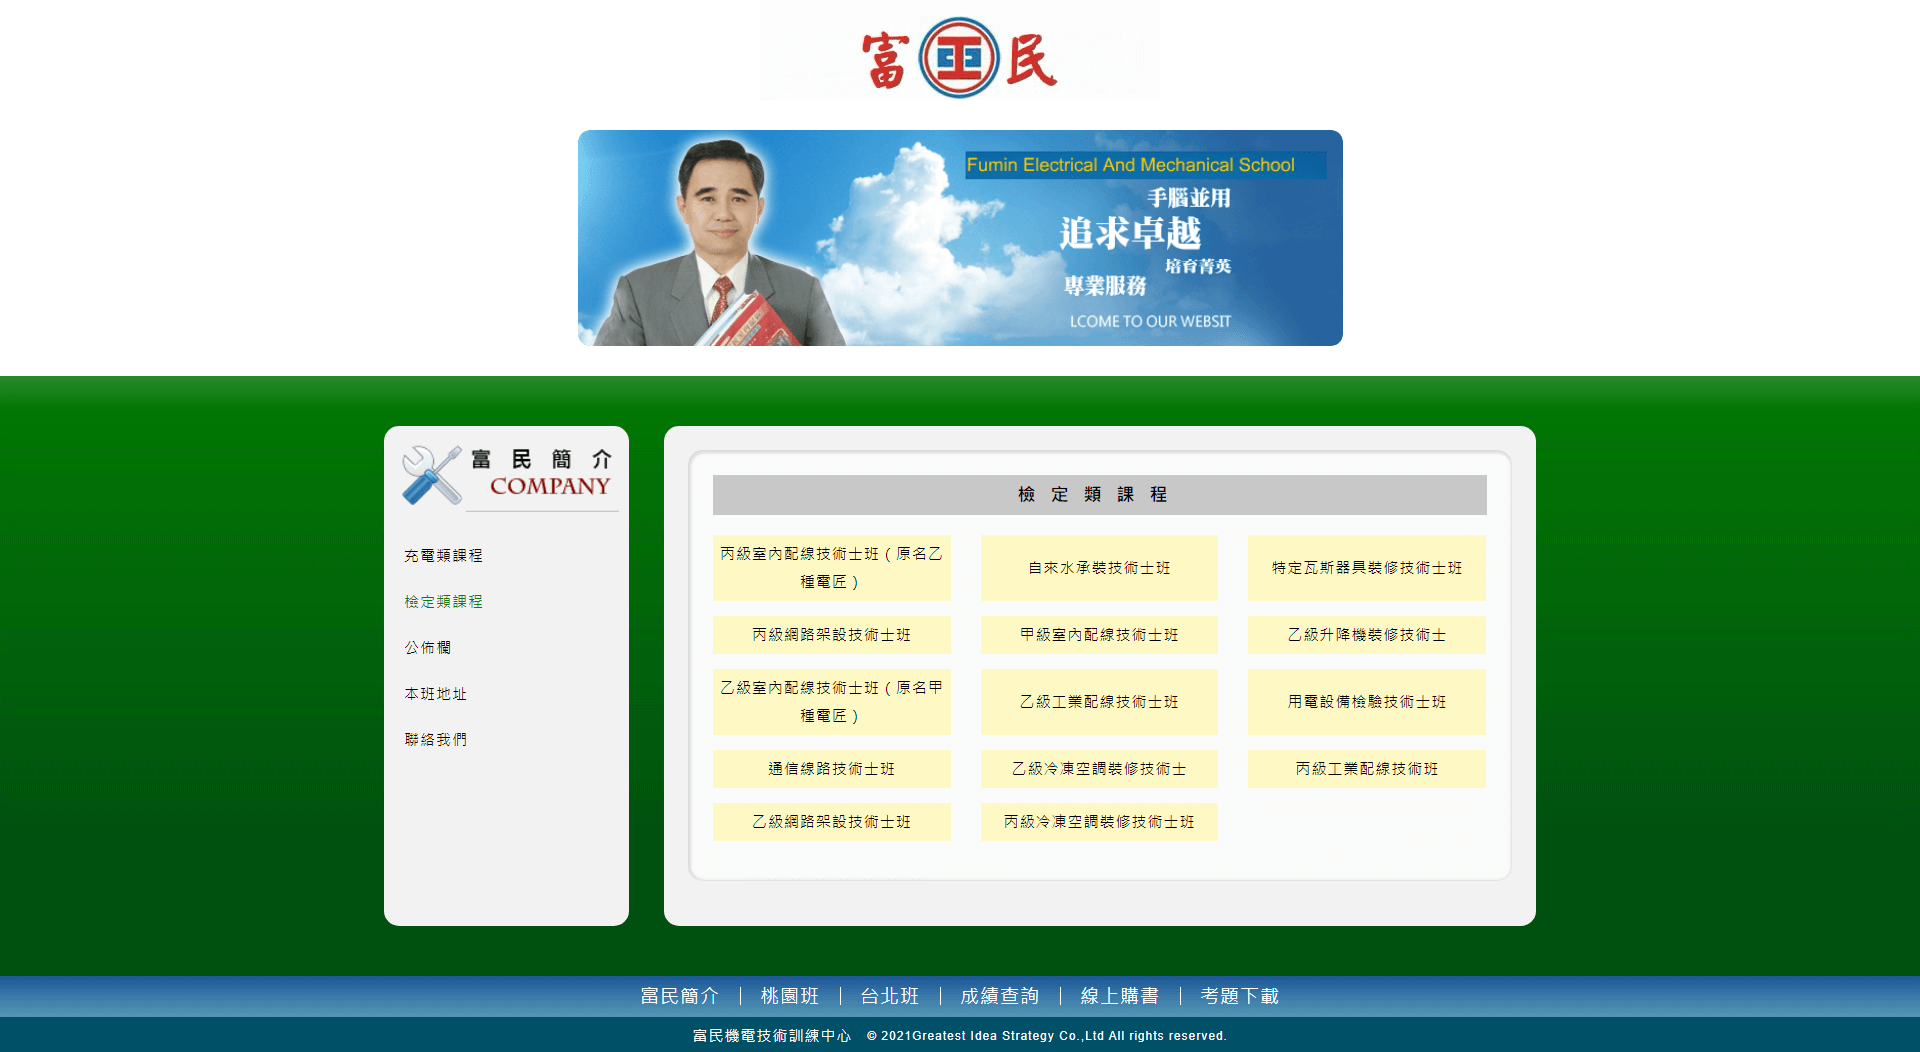The width and height of the screenshot is (1920, 1052).
Task: Open 通信線路技術士班 course
Action: coord(832,769)
